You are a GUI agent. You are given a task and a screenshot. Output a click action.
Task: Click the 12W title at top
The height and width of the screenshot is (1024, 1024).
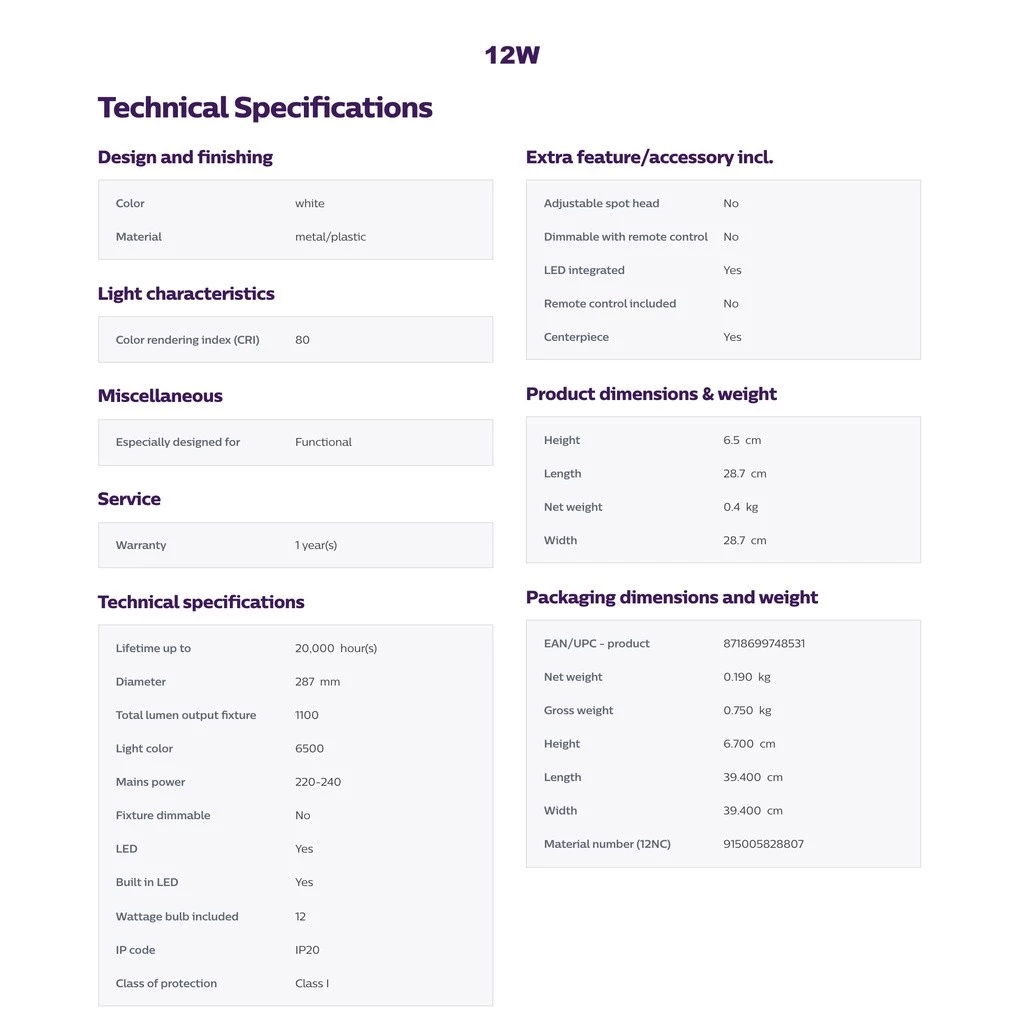coord(512,55)
